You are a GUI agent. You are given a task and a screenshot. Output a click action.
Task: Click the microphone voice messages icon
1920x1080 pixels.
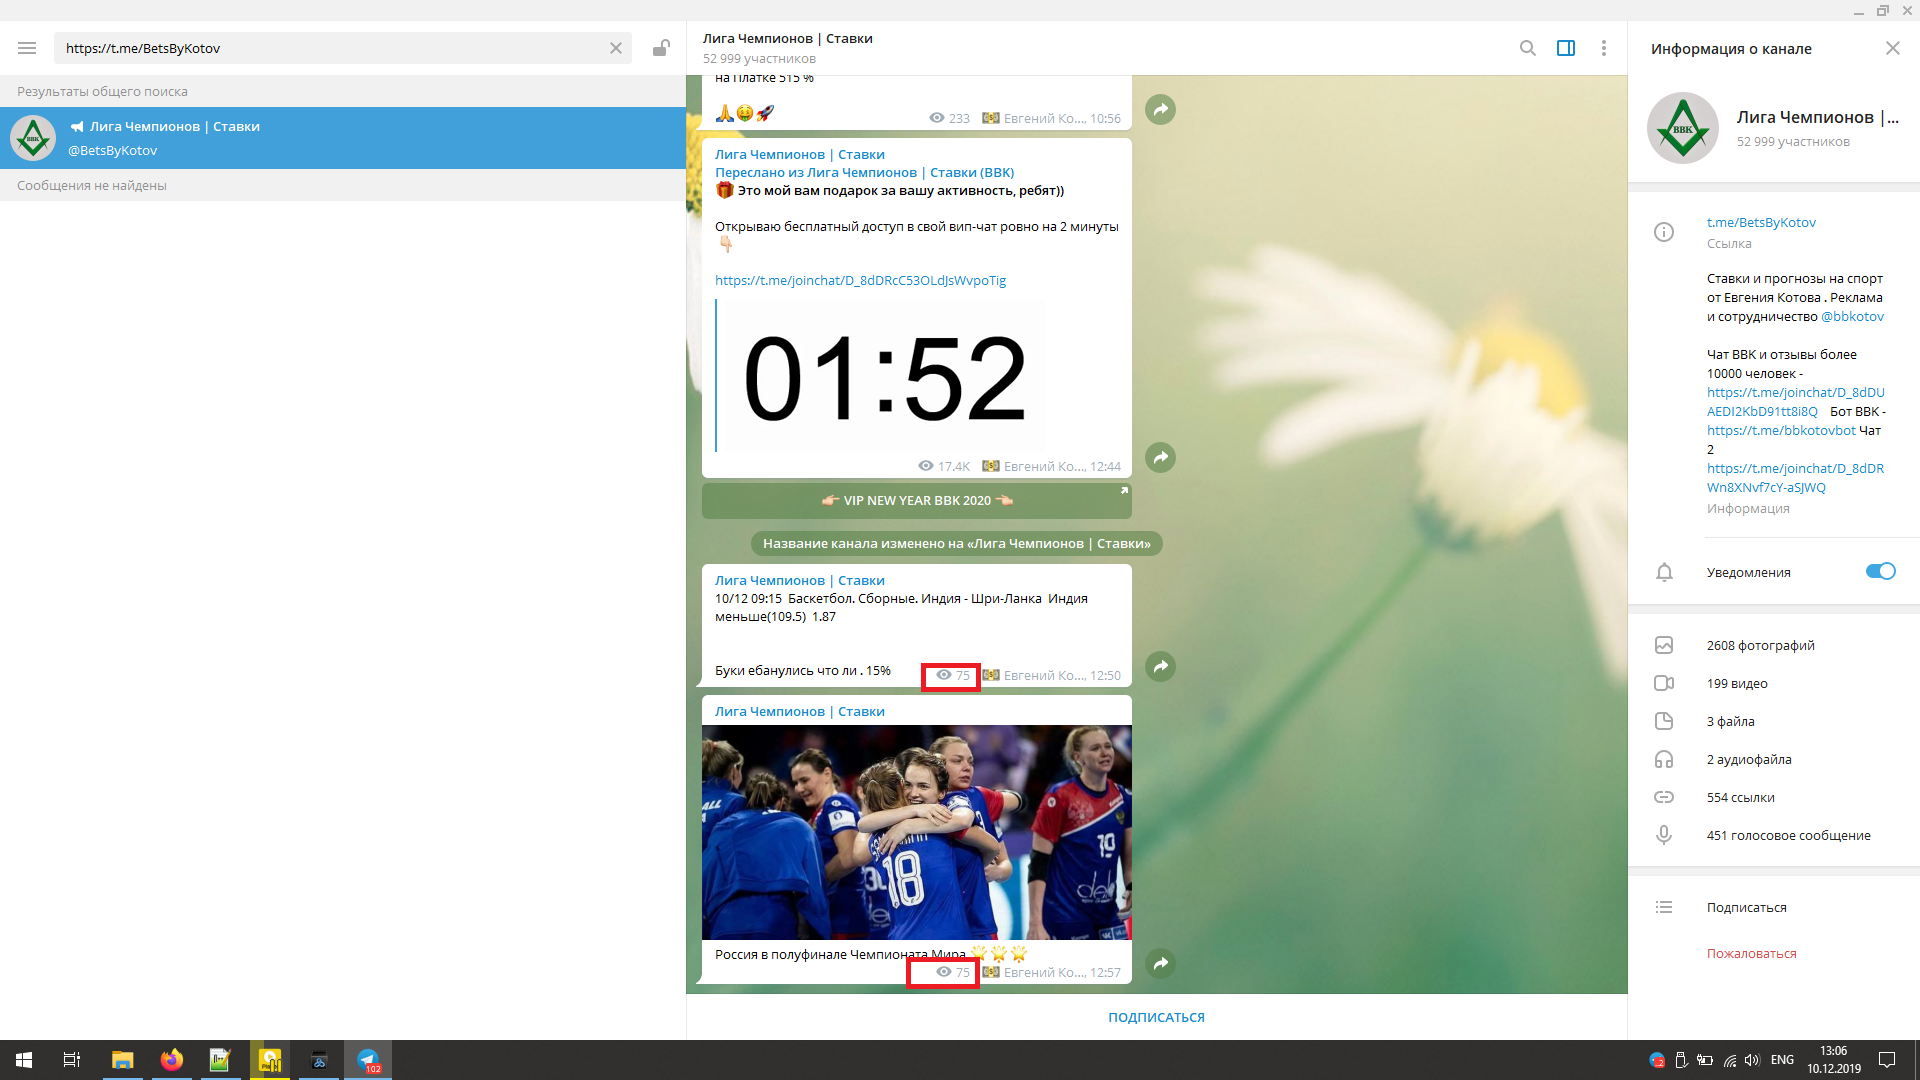[1664, 835]
